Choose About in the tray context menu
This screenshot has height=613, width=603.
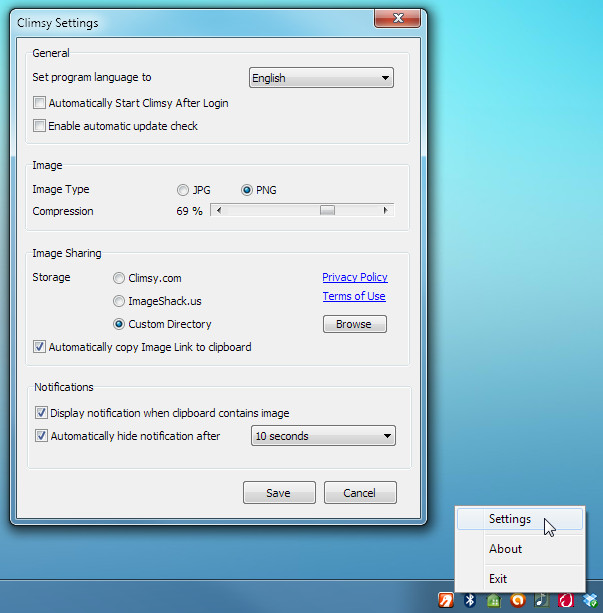tap(520, 549)
